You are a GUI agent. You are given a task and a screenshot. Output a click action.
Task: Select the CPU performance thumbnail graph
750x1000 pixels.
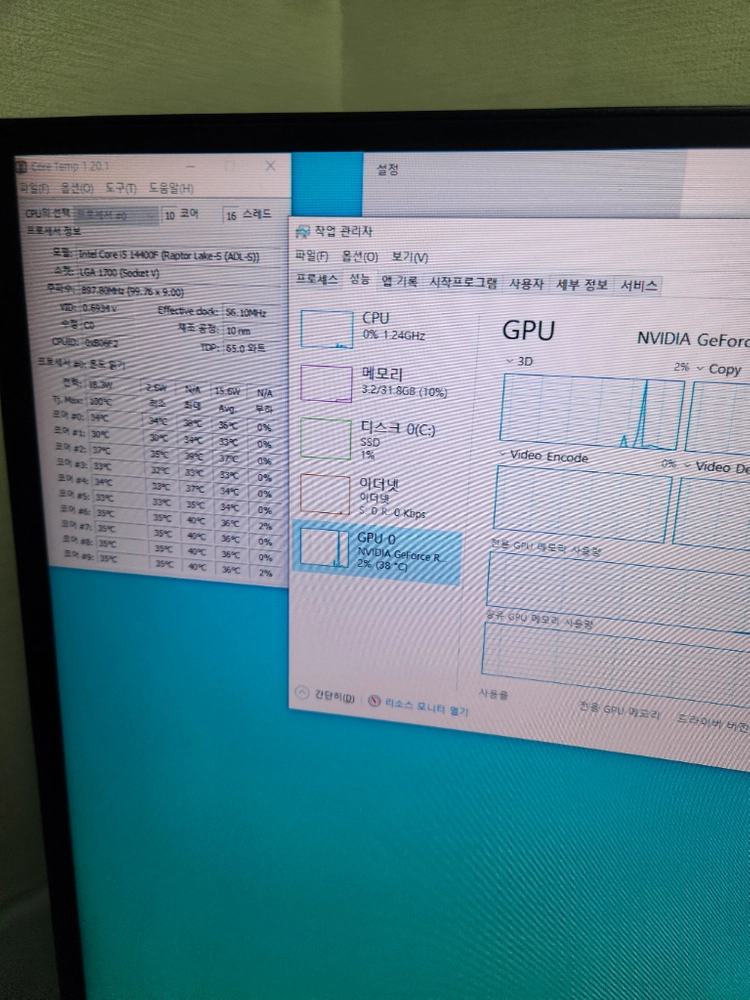tap(327, 329)
